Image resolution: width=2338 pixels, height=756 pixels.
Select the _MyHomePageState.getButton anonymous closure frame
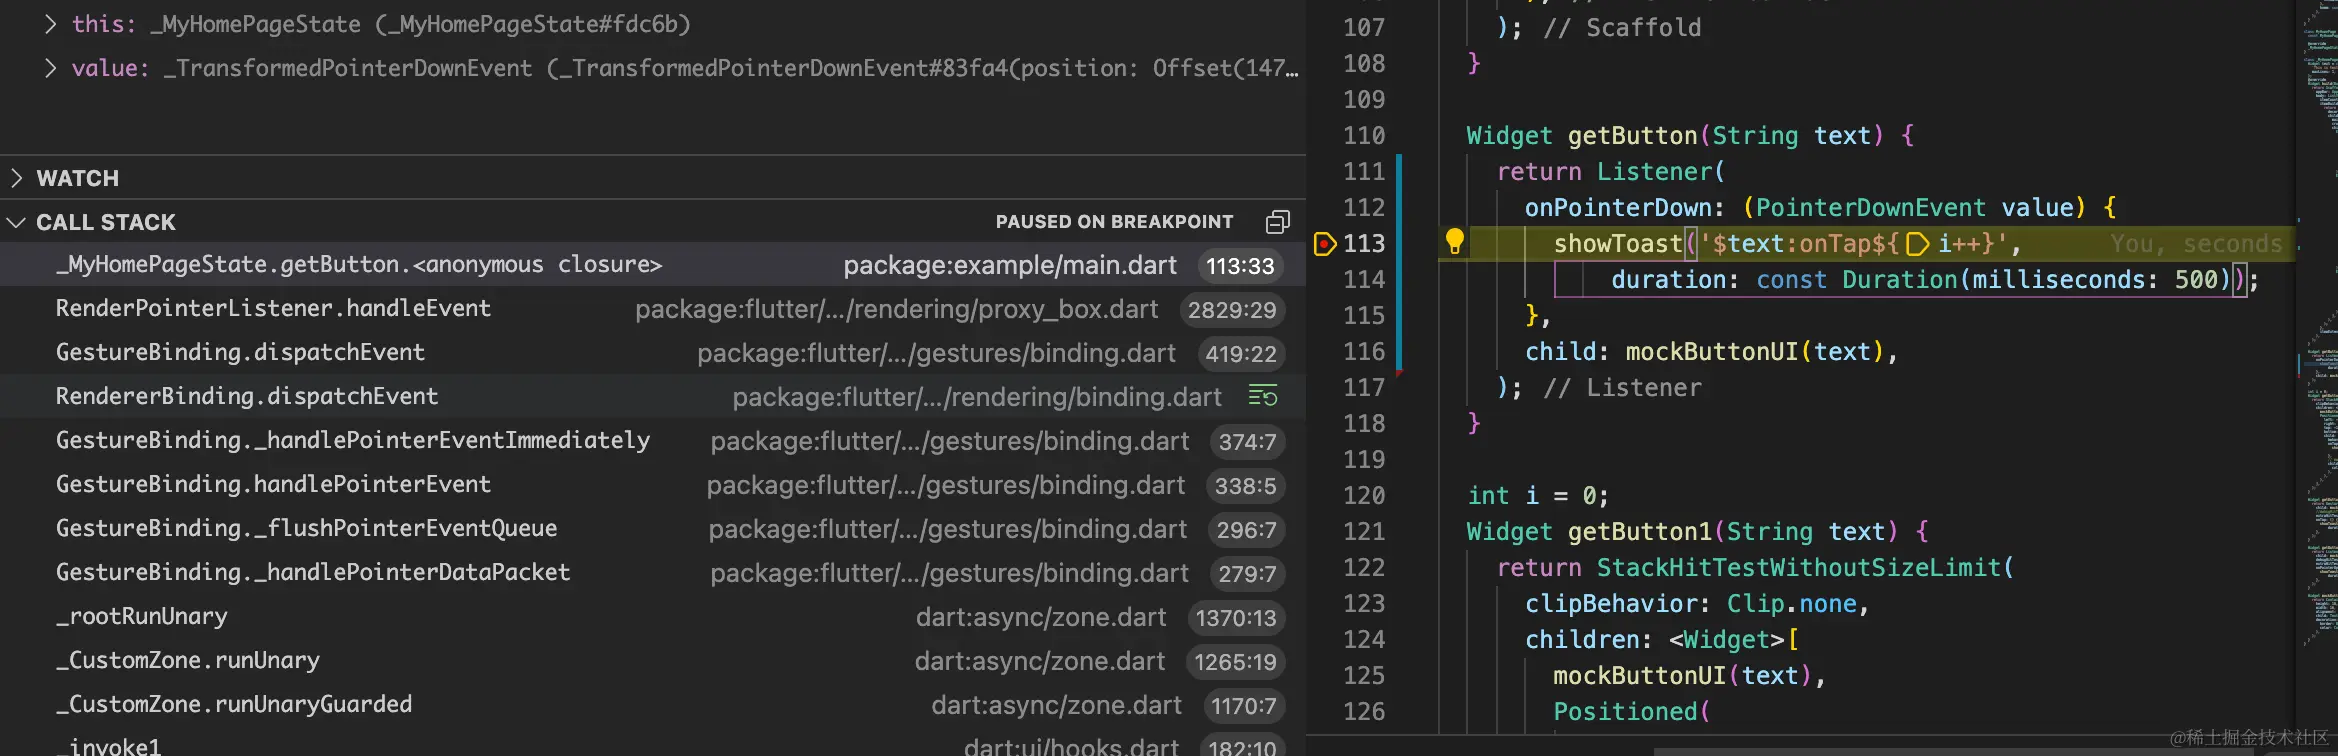pos(653,264)
